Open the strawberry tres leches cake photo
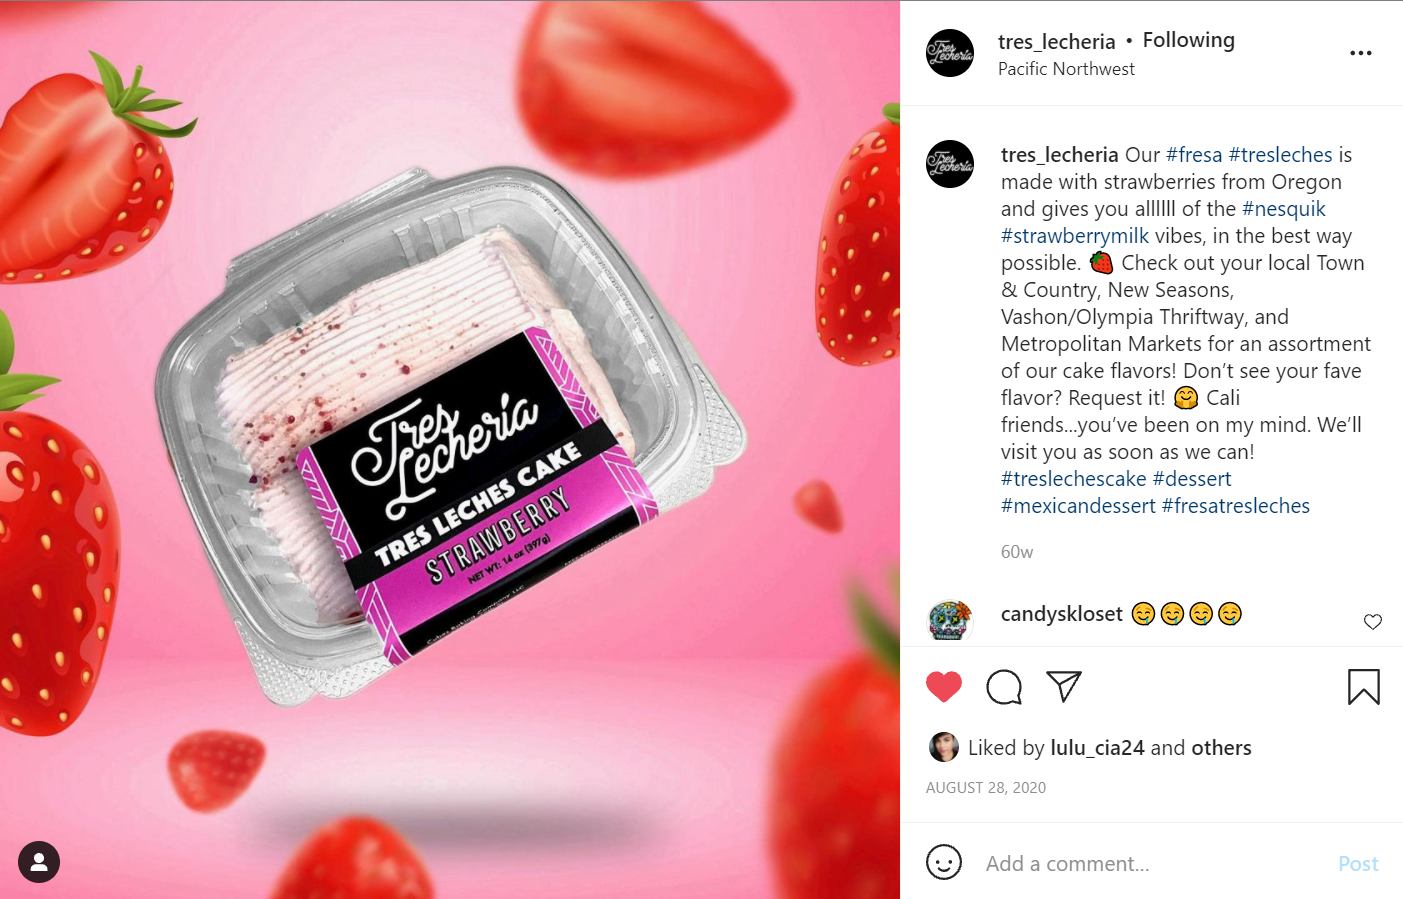The image size is (1403, 899). [x=450, y=450]
